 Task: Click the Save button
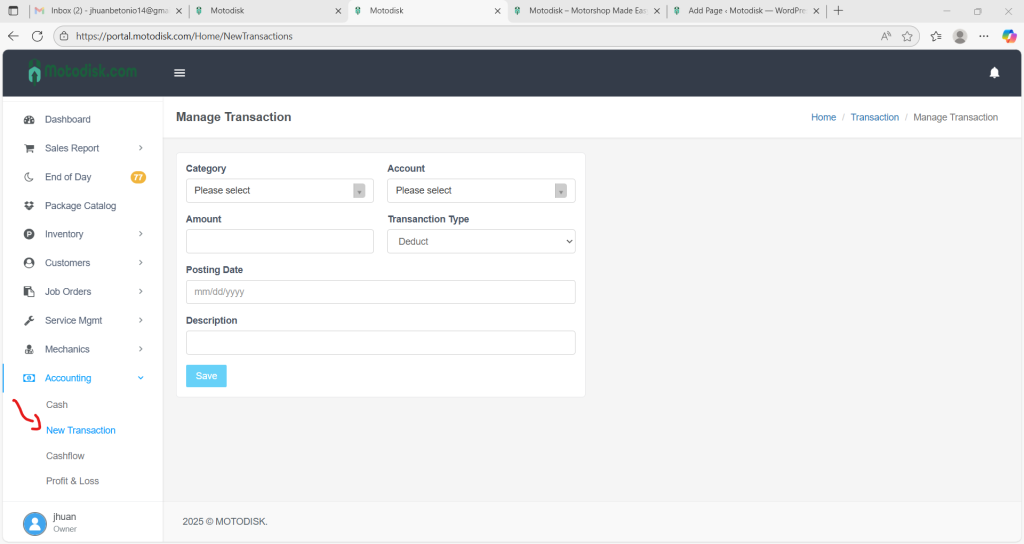(x=206, y=376)
